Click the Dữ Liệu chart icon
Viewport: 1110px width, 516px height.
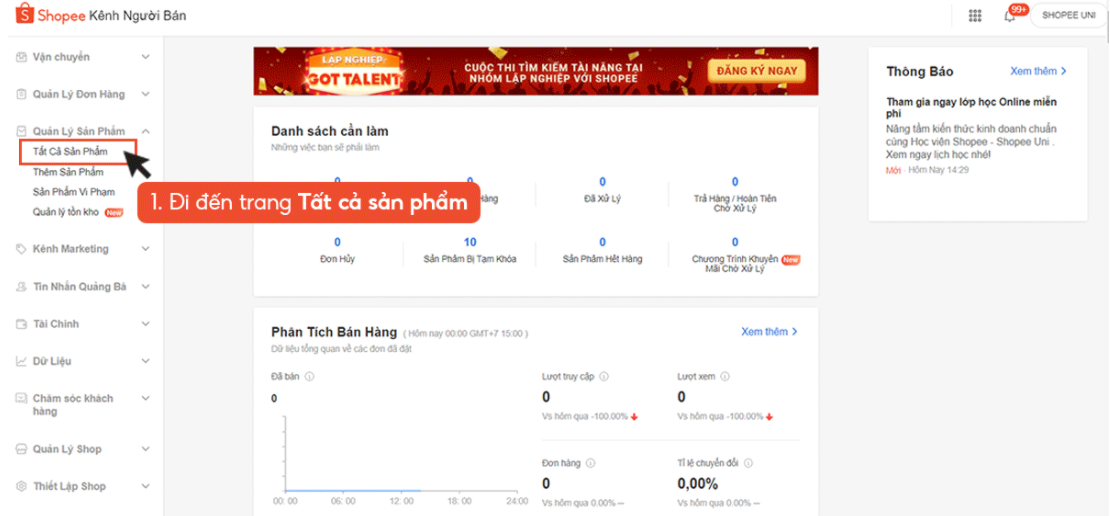tap(21, 361)
